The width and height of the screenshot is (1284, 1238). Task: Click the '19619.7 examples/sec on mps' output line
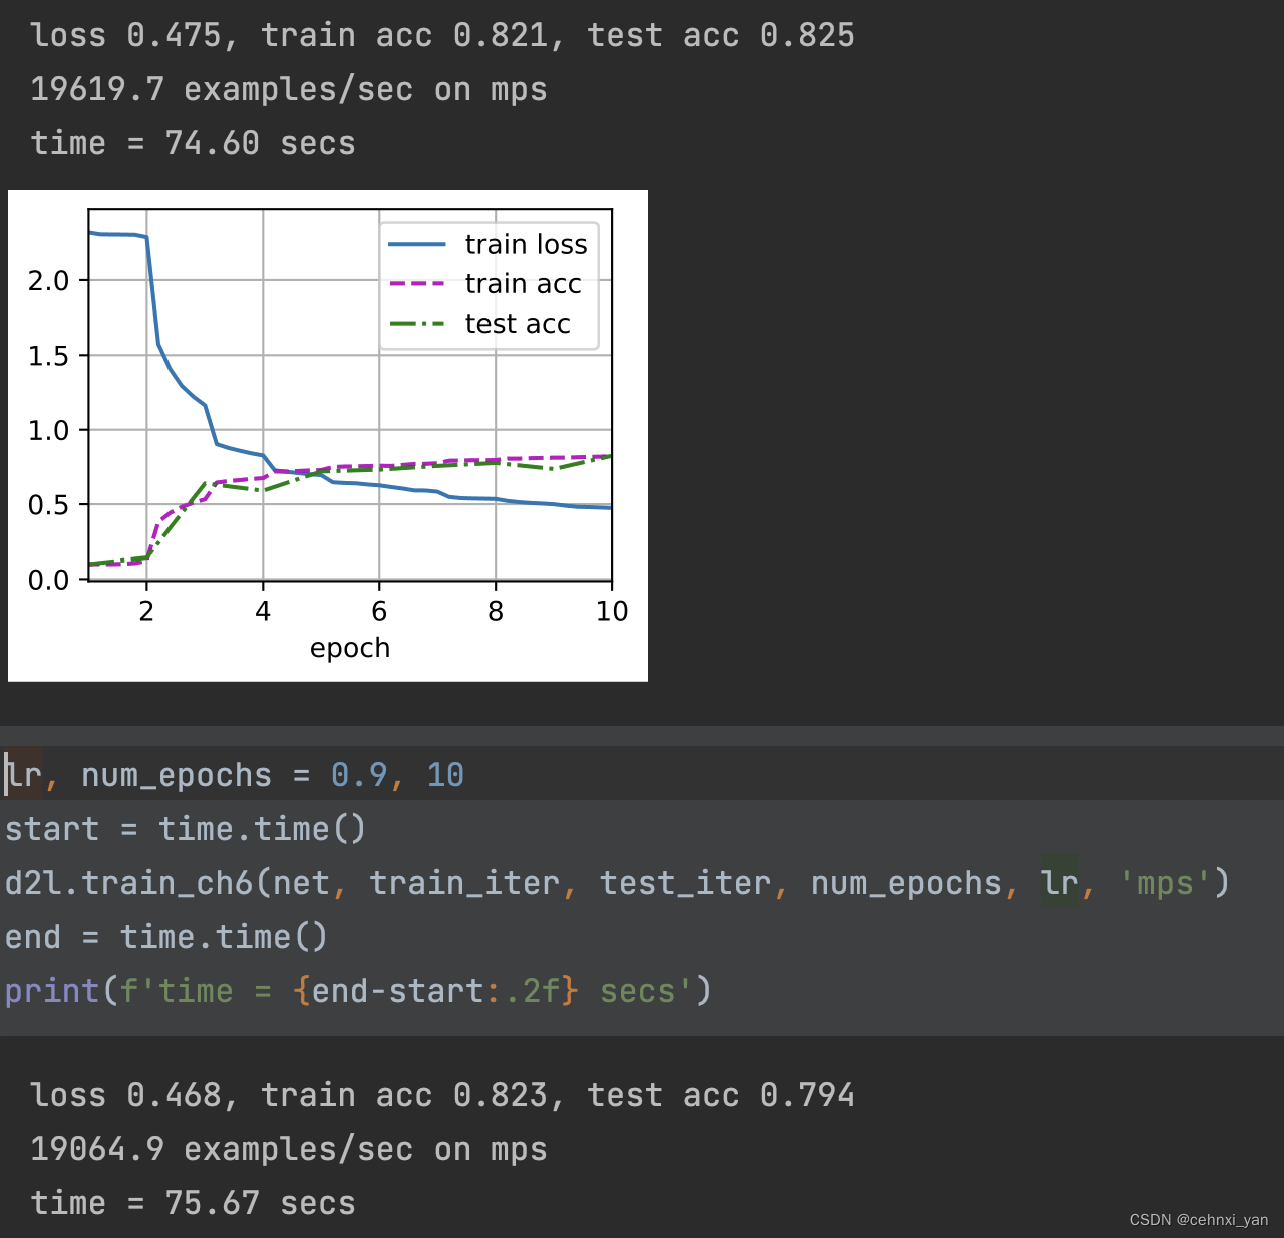coord(289,89)
